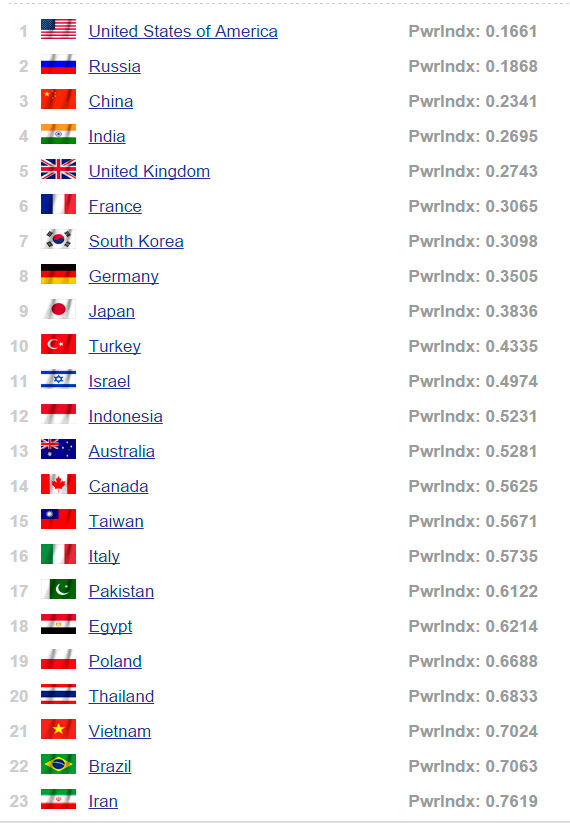Viewport: 570px width, 823px height.
Task: Click the South Korea flag icon
Action: coord(58,239)
